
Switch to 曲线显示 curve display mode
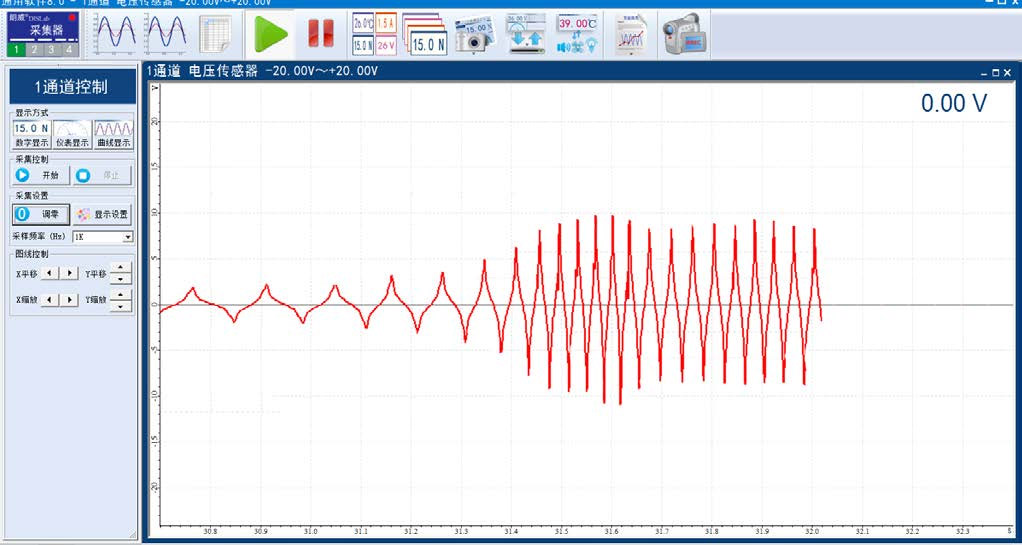pos(112,134)
